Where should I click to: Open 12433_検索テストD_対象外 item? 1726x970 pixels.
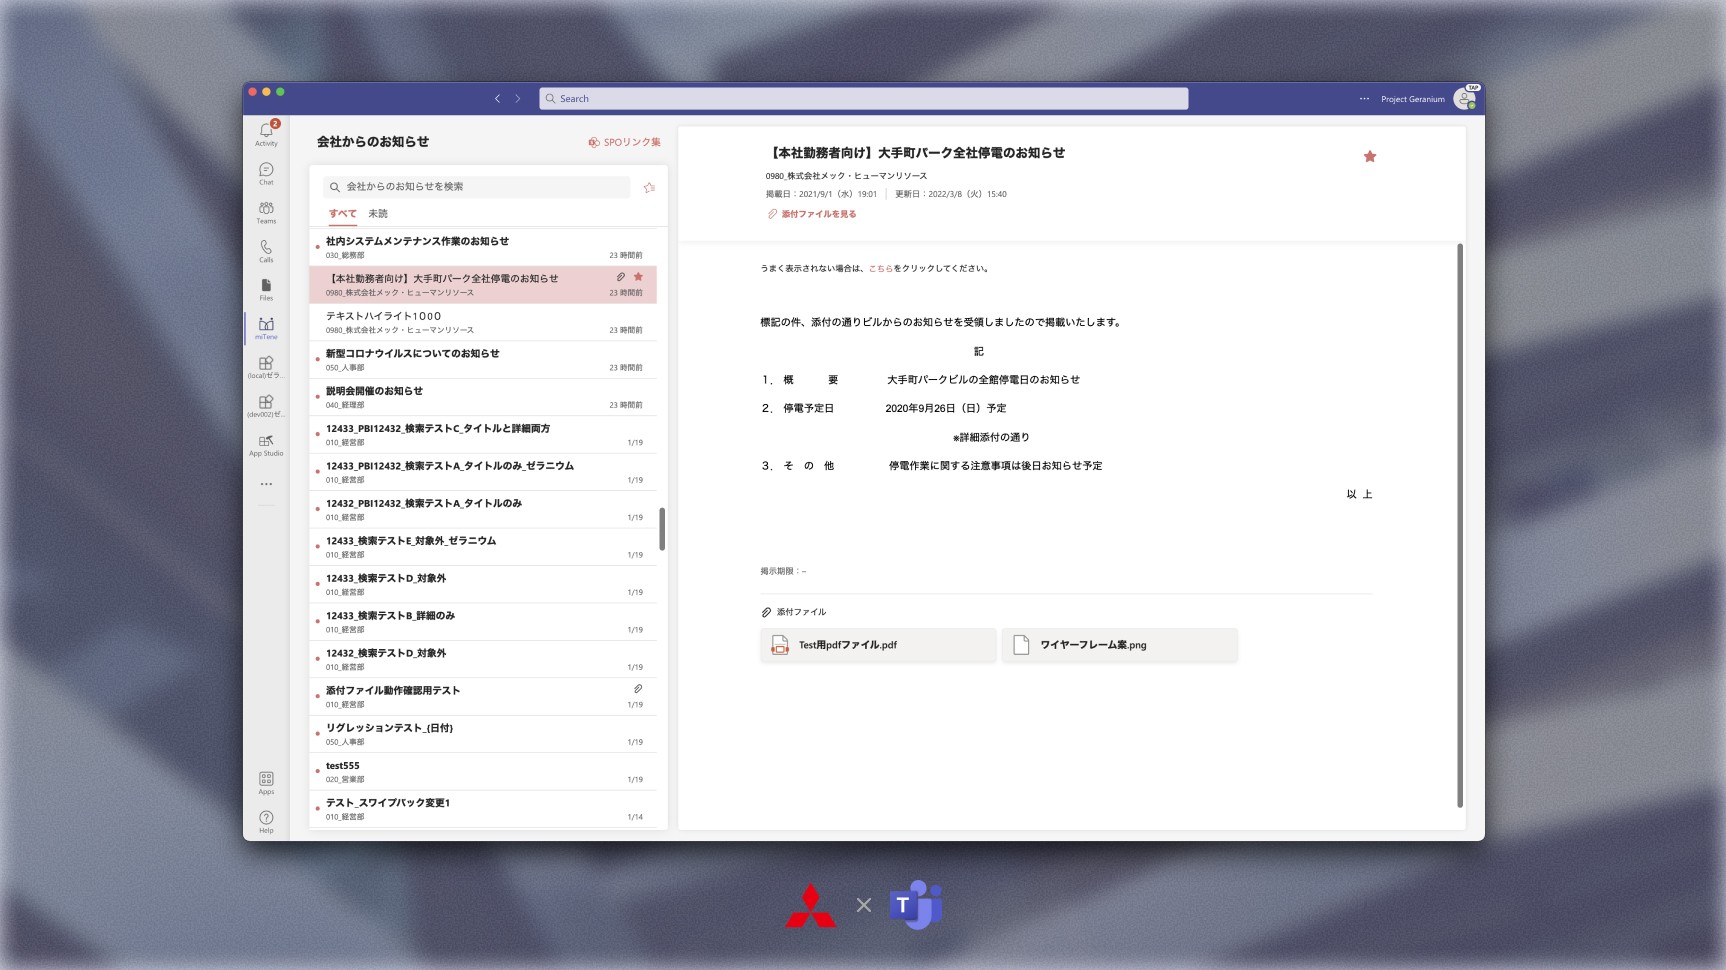coord(483,585)
